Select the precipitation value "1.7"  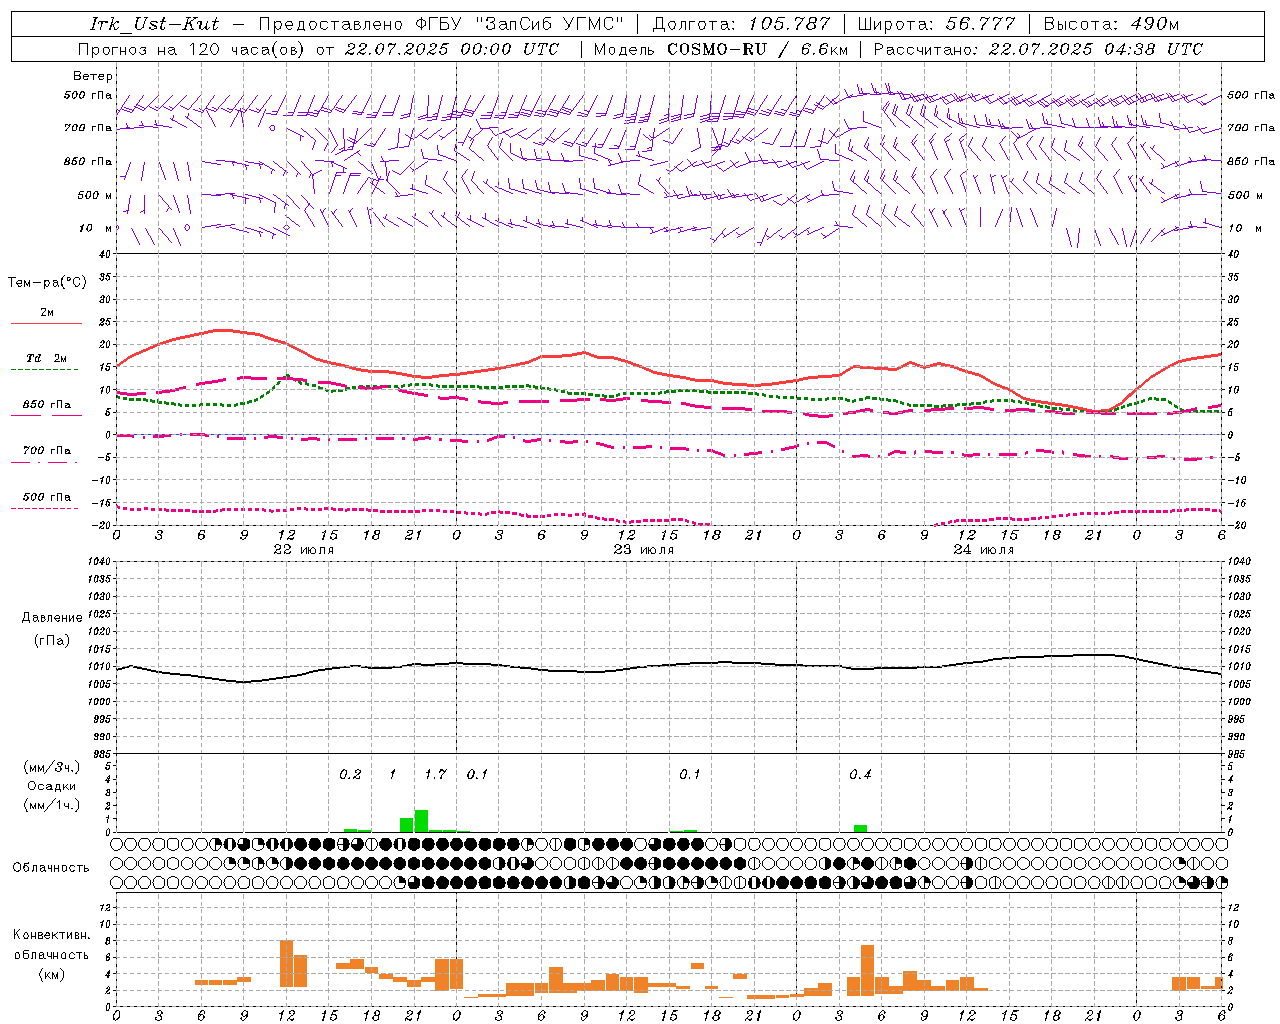(435, 775)
